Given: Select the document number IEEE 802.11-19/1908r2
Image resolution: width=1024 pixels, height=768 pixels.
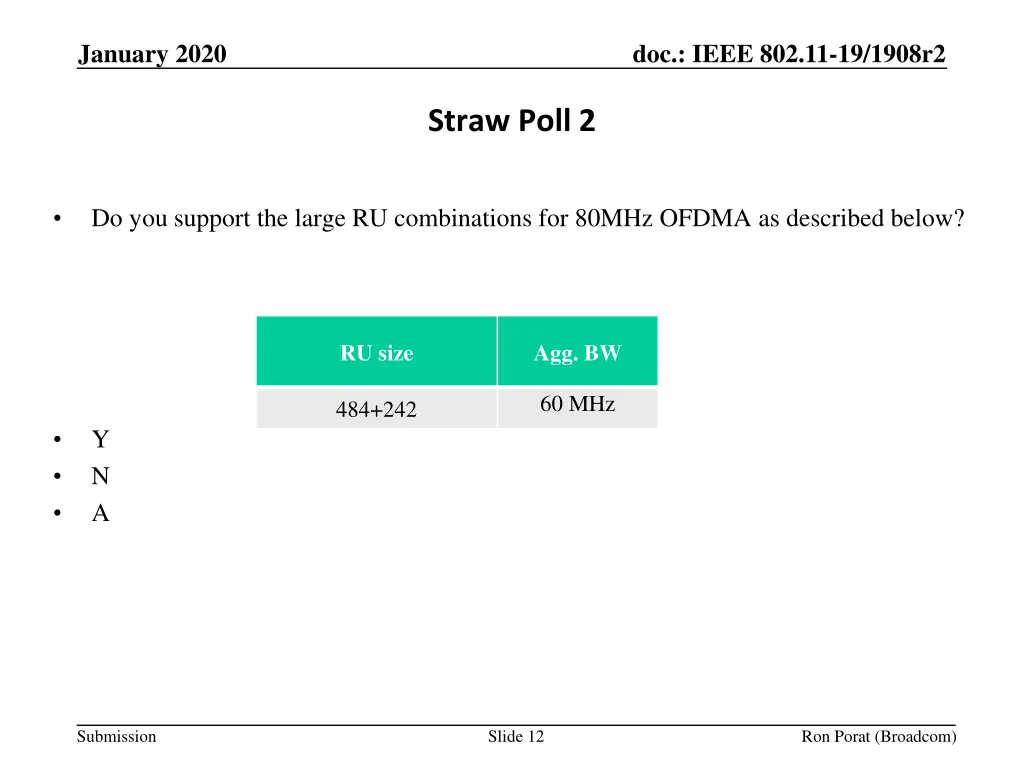Looking at the screenshot, I should pyautogui.click(x=789, y=54).
